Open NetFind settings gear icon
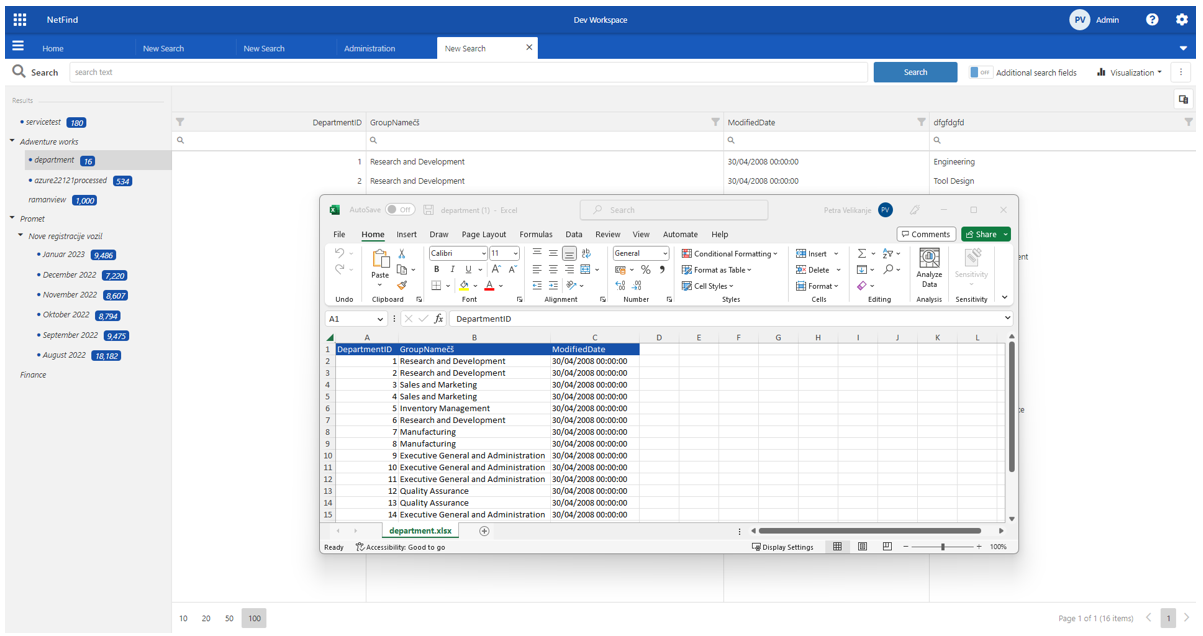The image size is (1203, 636). point(1182,19)
